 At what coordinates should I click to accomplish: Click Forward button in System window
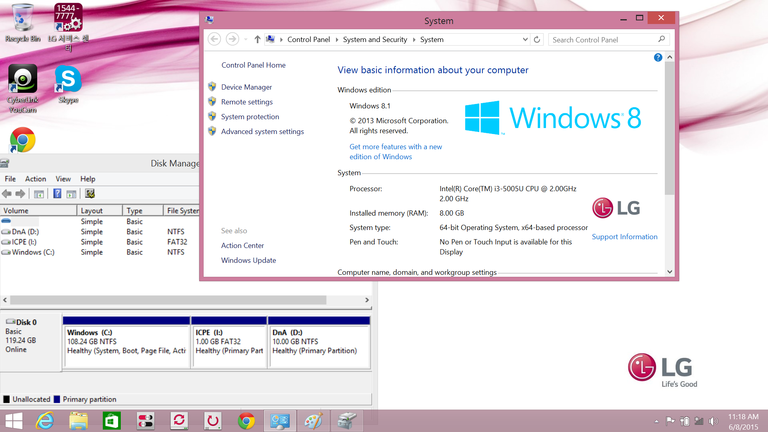[x=232, y=39]
